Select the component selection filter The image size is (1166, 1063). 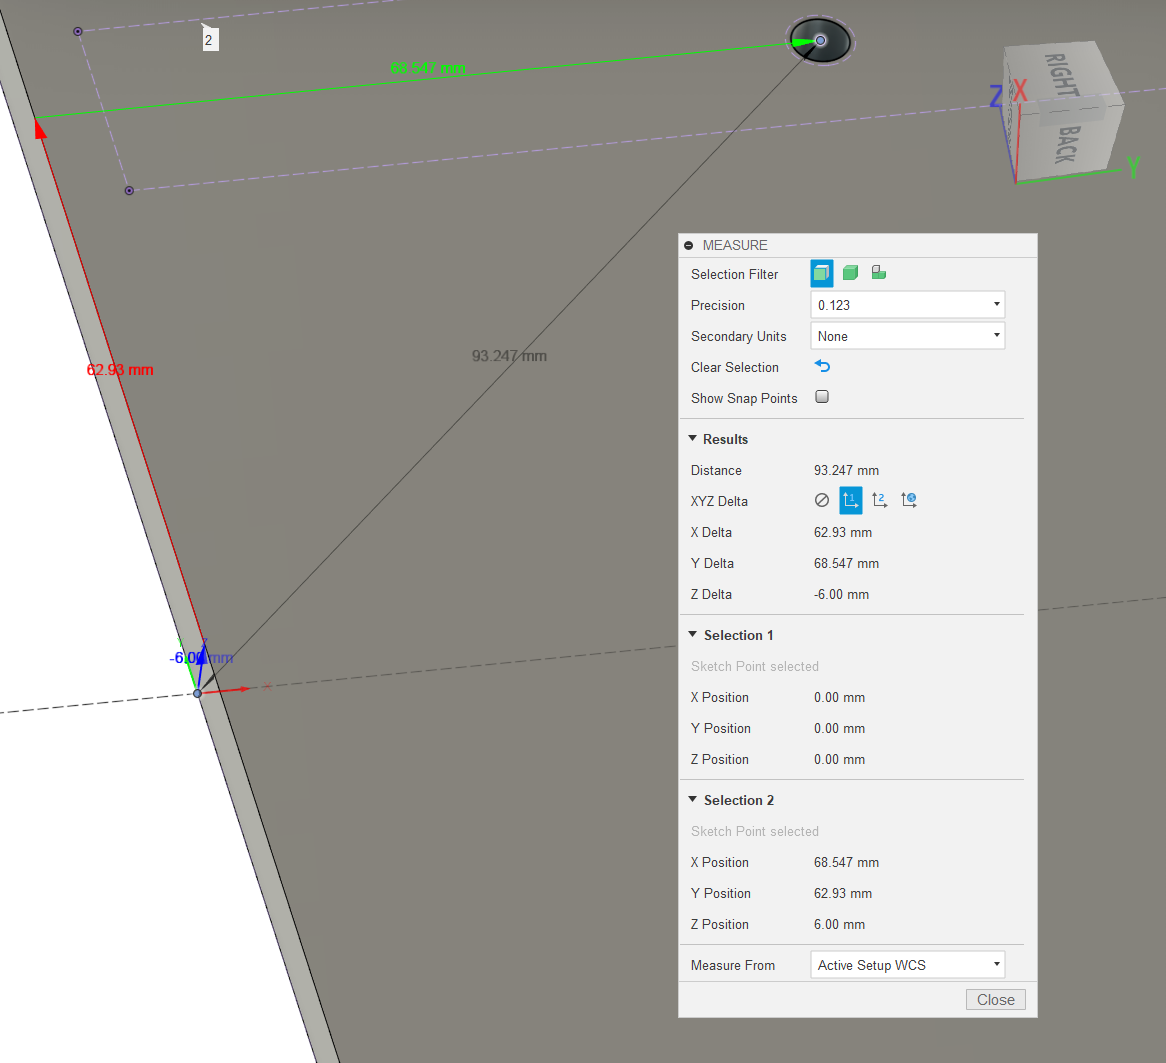pos(878,272)
